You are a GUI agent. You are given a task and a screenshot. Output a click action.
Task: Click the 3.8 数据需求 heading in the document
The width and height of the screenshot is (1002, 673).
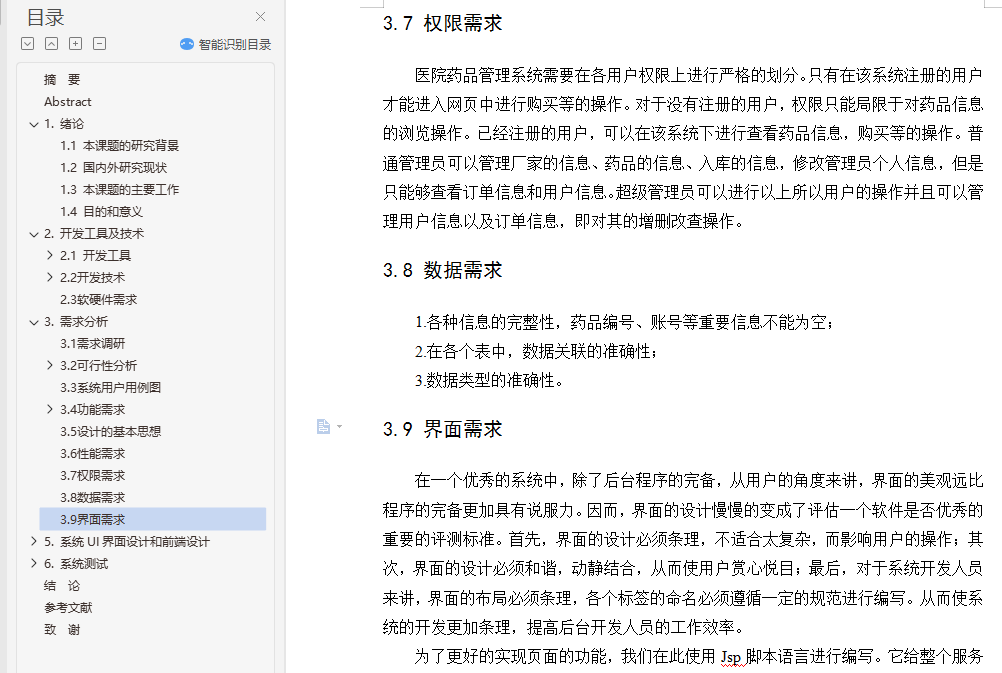443,270
